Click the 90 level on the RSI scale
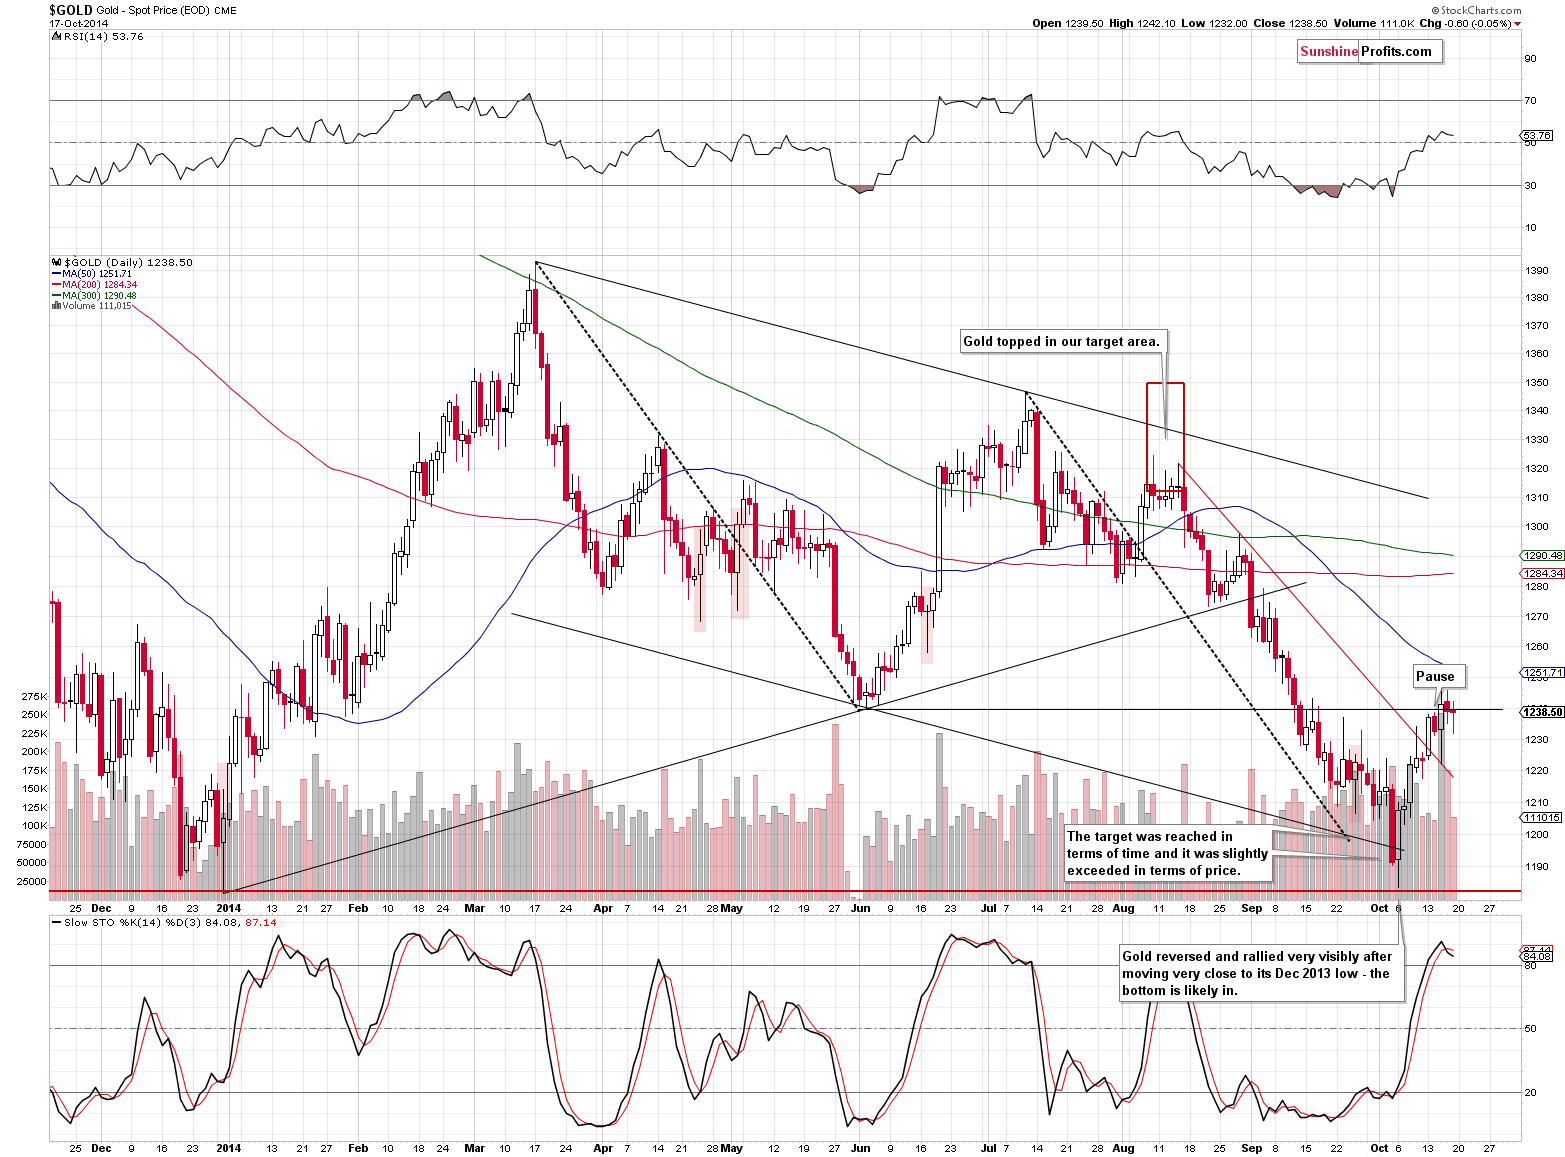Viewport: 1565px width, 1157px height. coord(1531,58)
